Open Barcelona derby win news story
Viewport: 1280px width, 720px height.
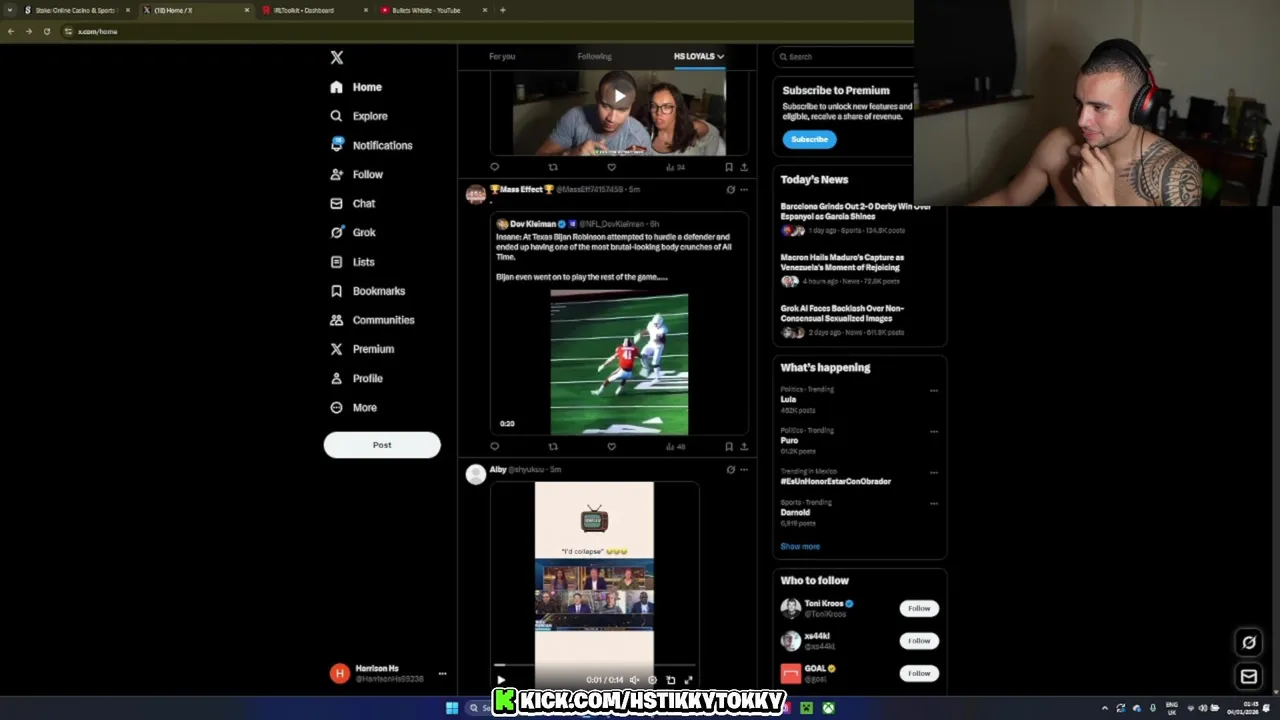coord(856,211)
